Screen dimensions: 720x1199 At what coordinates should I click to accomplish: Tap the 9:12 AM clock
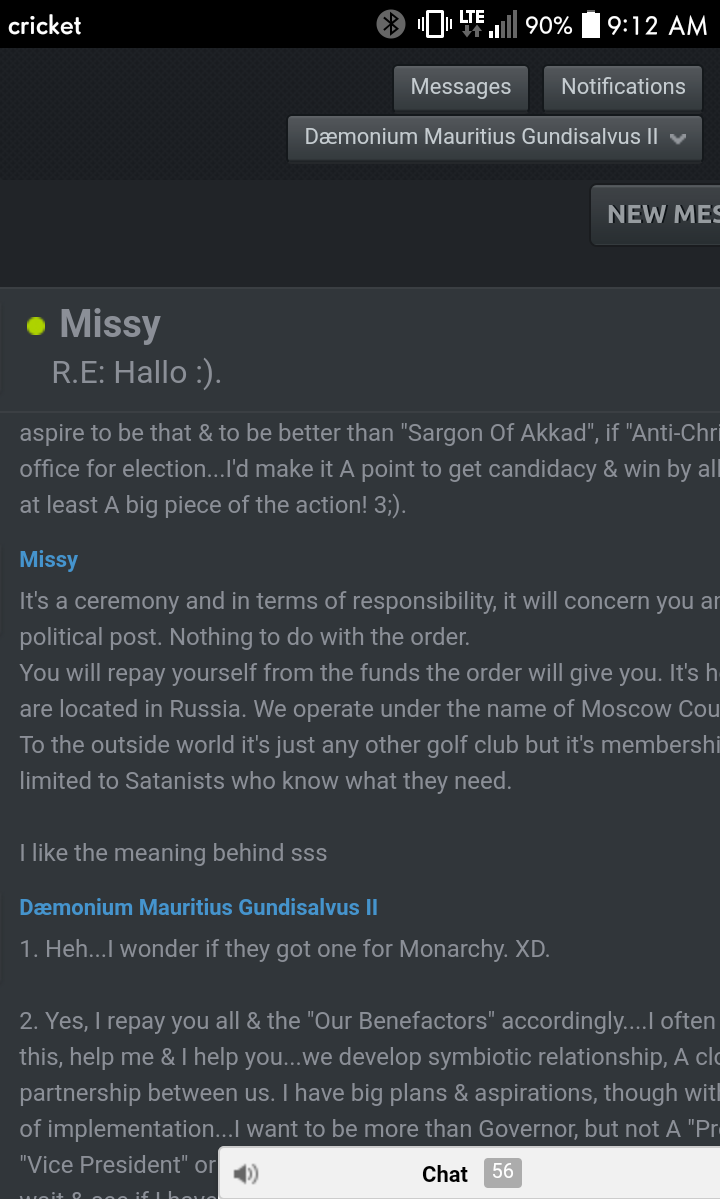pyautogui.click(x=657, y=25)
